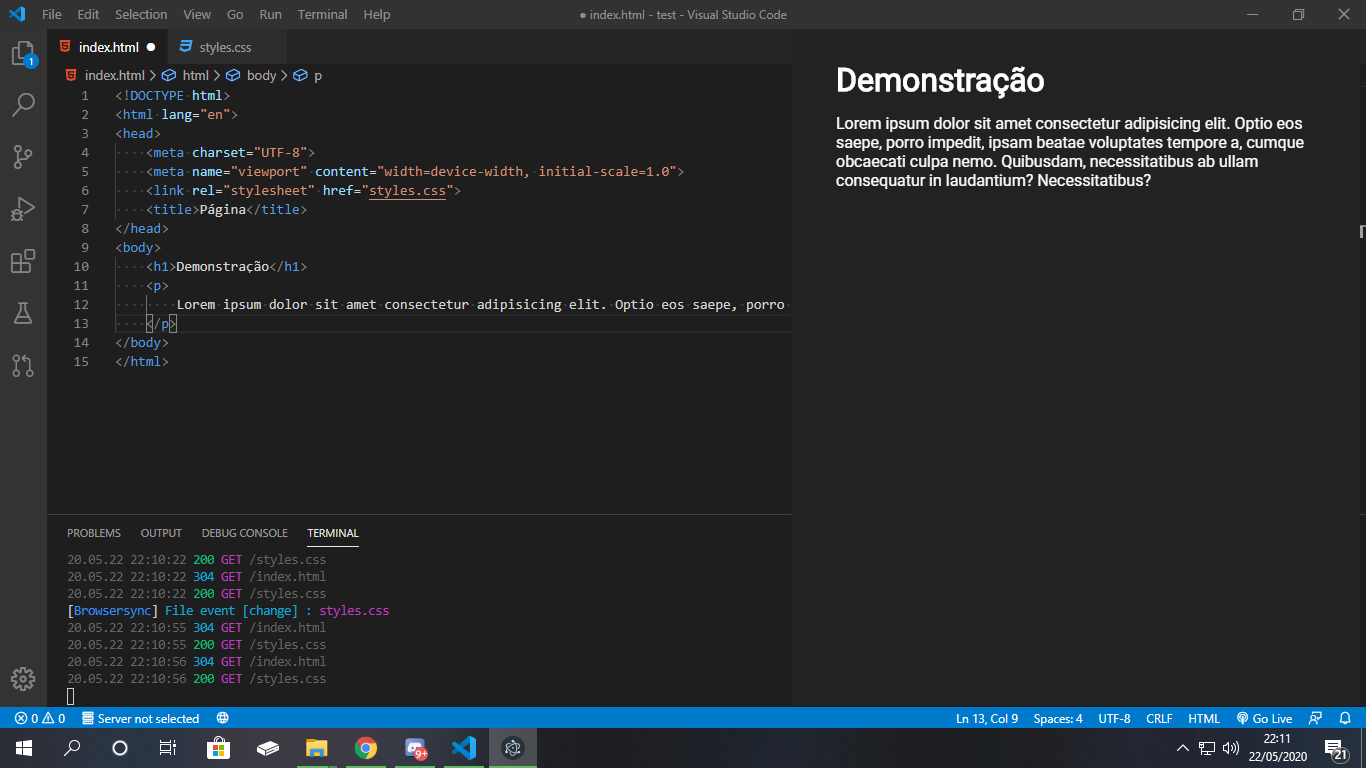Change language mode from HTML in status bar
1366x768 pixels.
[x=1204, y=718]
